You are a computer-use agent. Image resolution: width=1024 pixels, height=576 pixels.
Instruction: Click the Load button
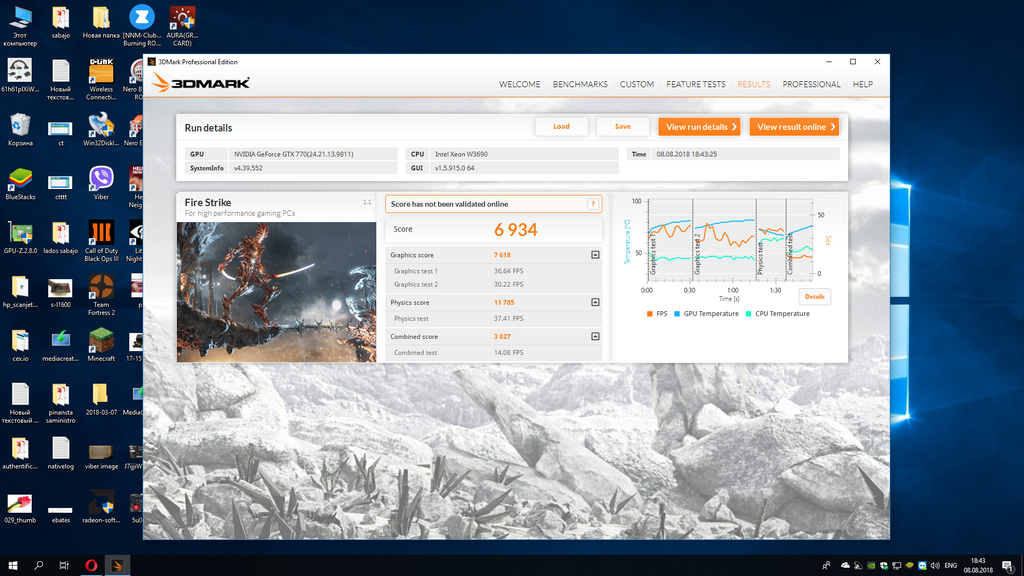click(x=562, y=127)
